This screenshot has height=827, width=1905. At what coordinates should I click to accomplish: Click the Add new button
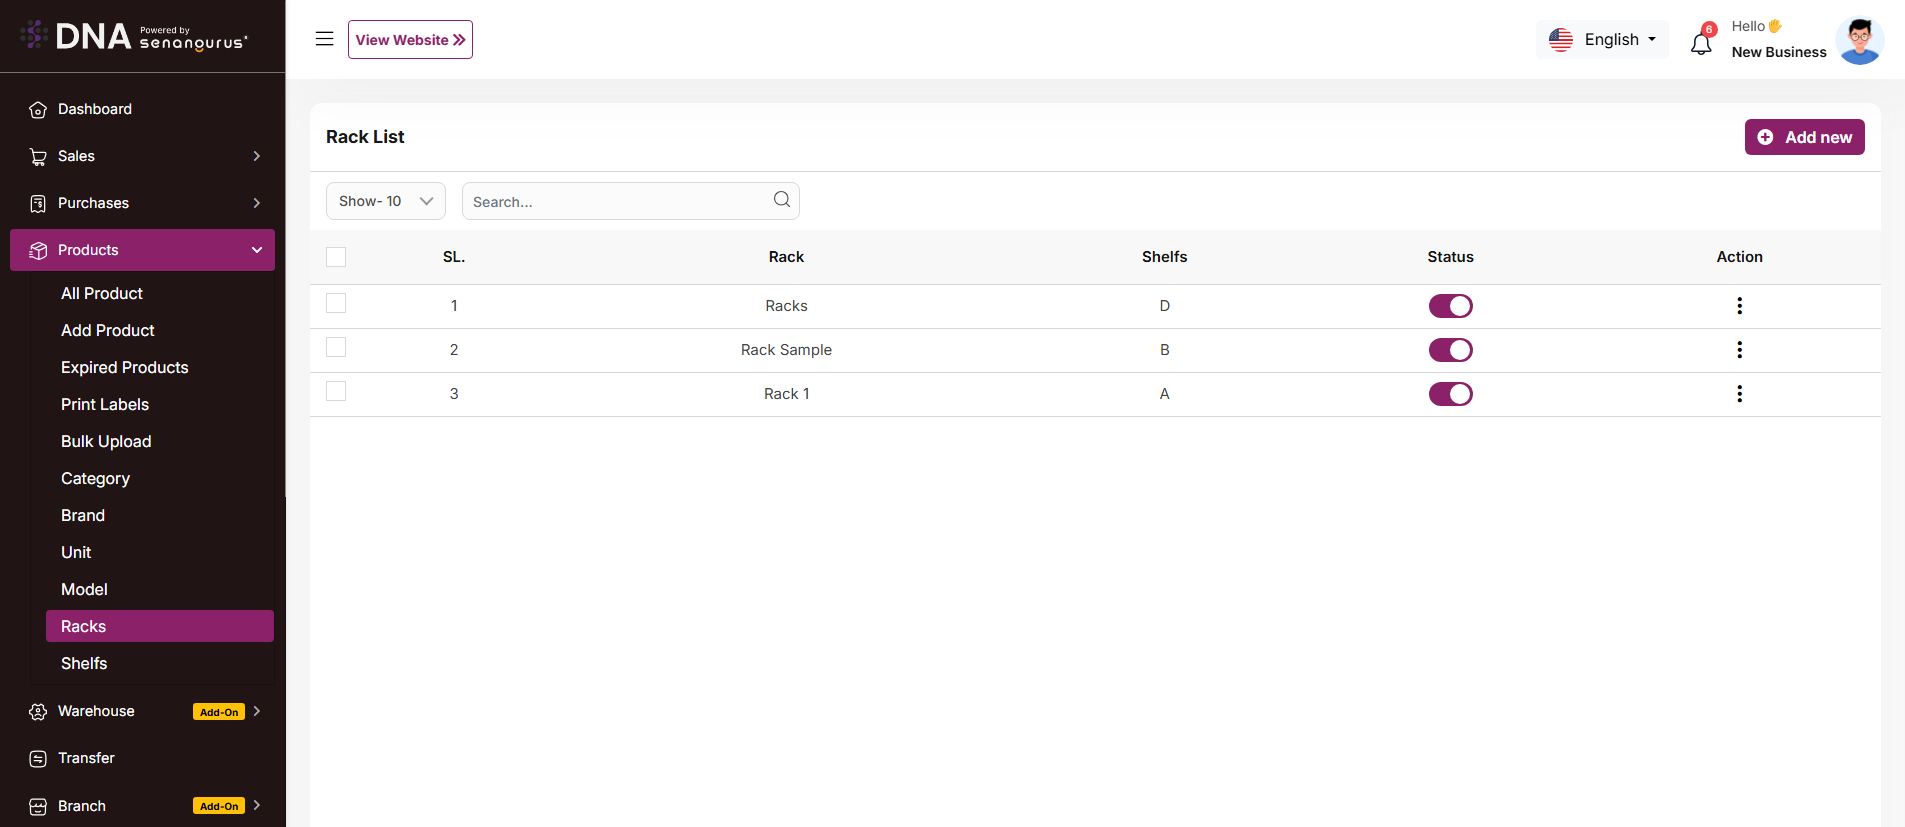(1804, 137)
